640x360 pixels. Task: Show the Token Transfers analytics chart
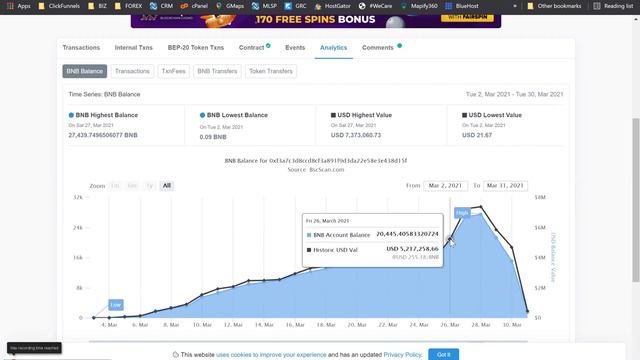(x=271, y=71)
